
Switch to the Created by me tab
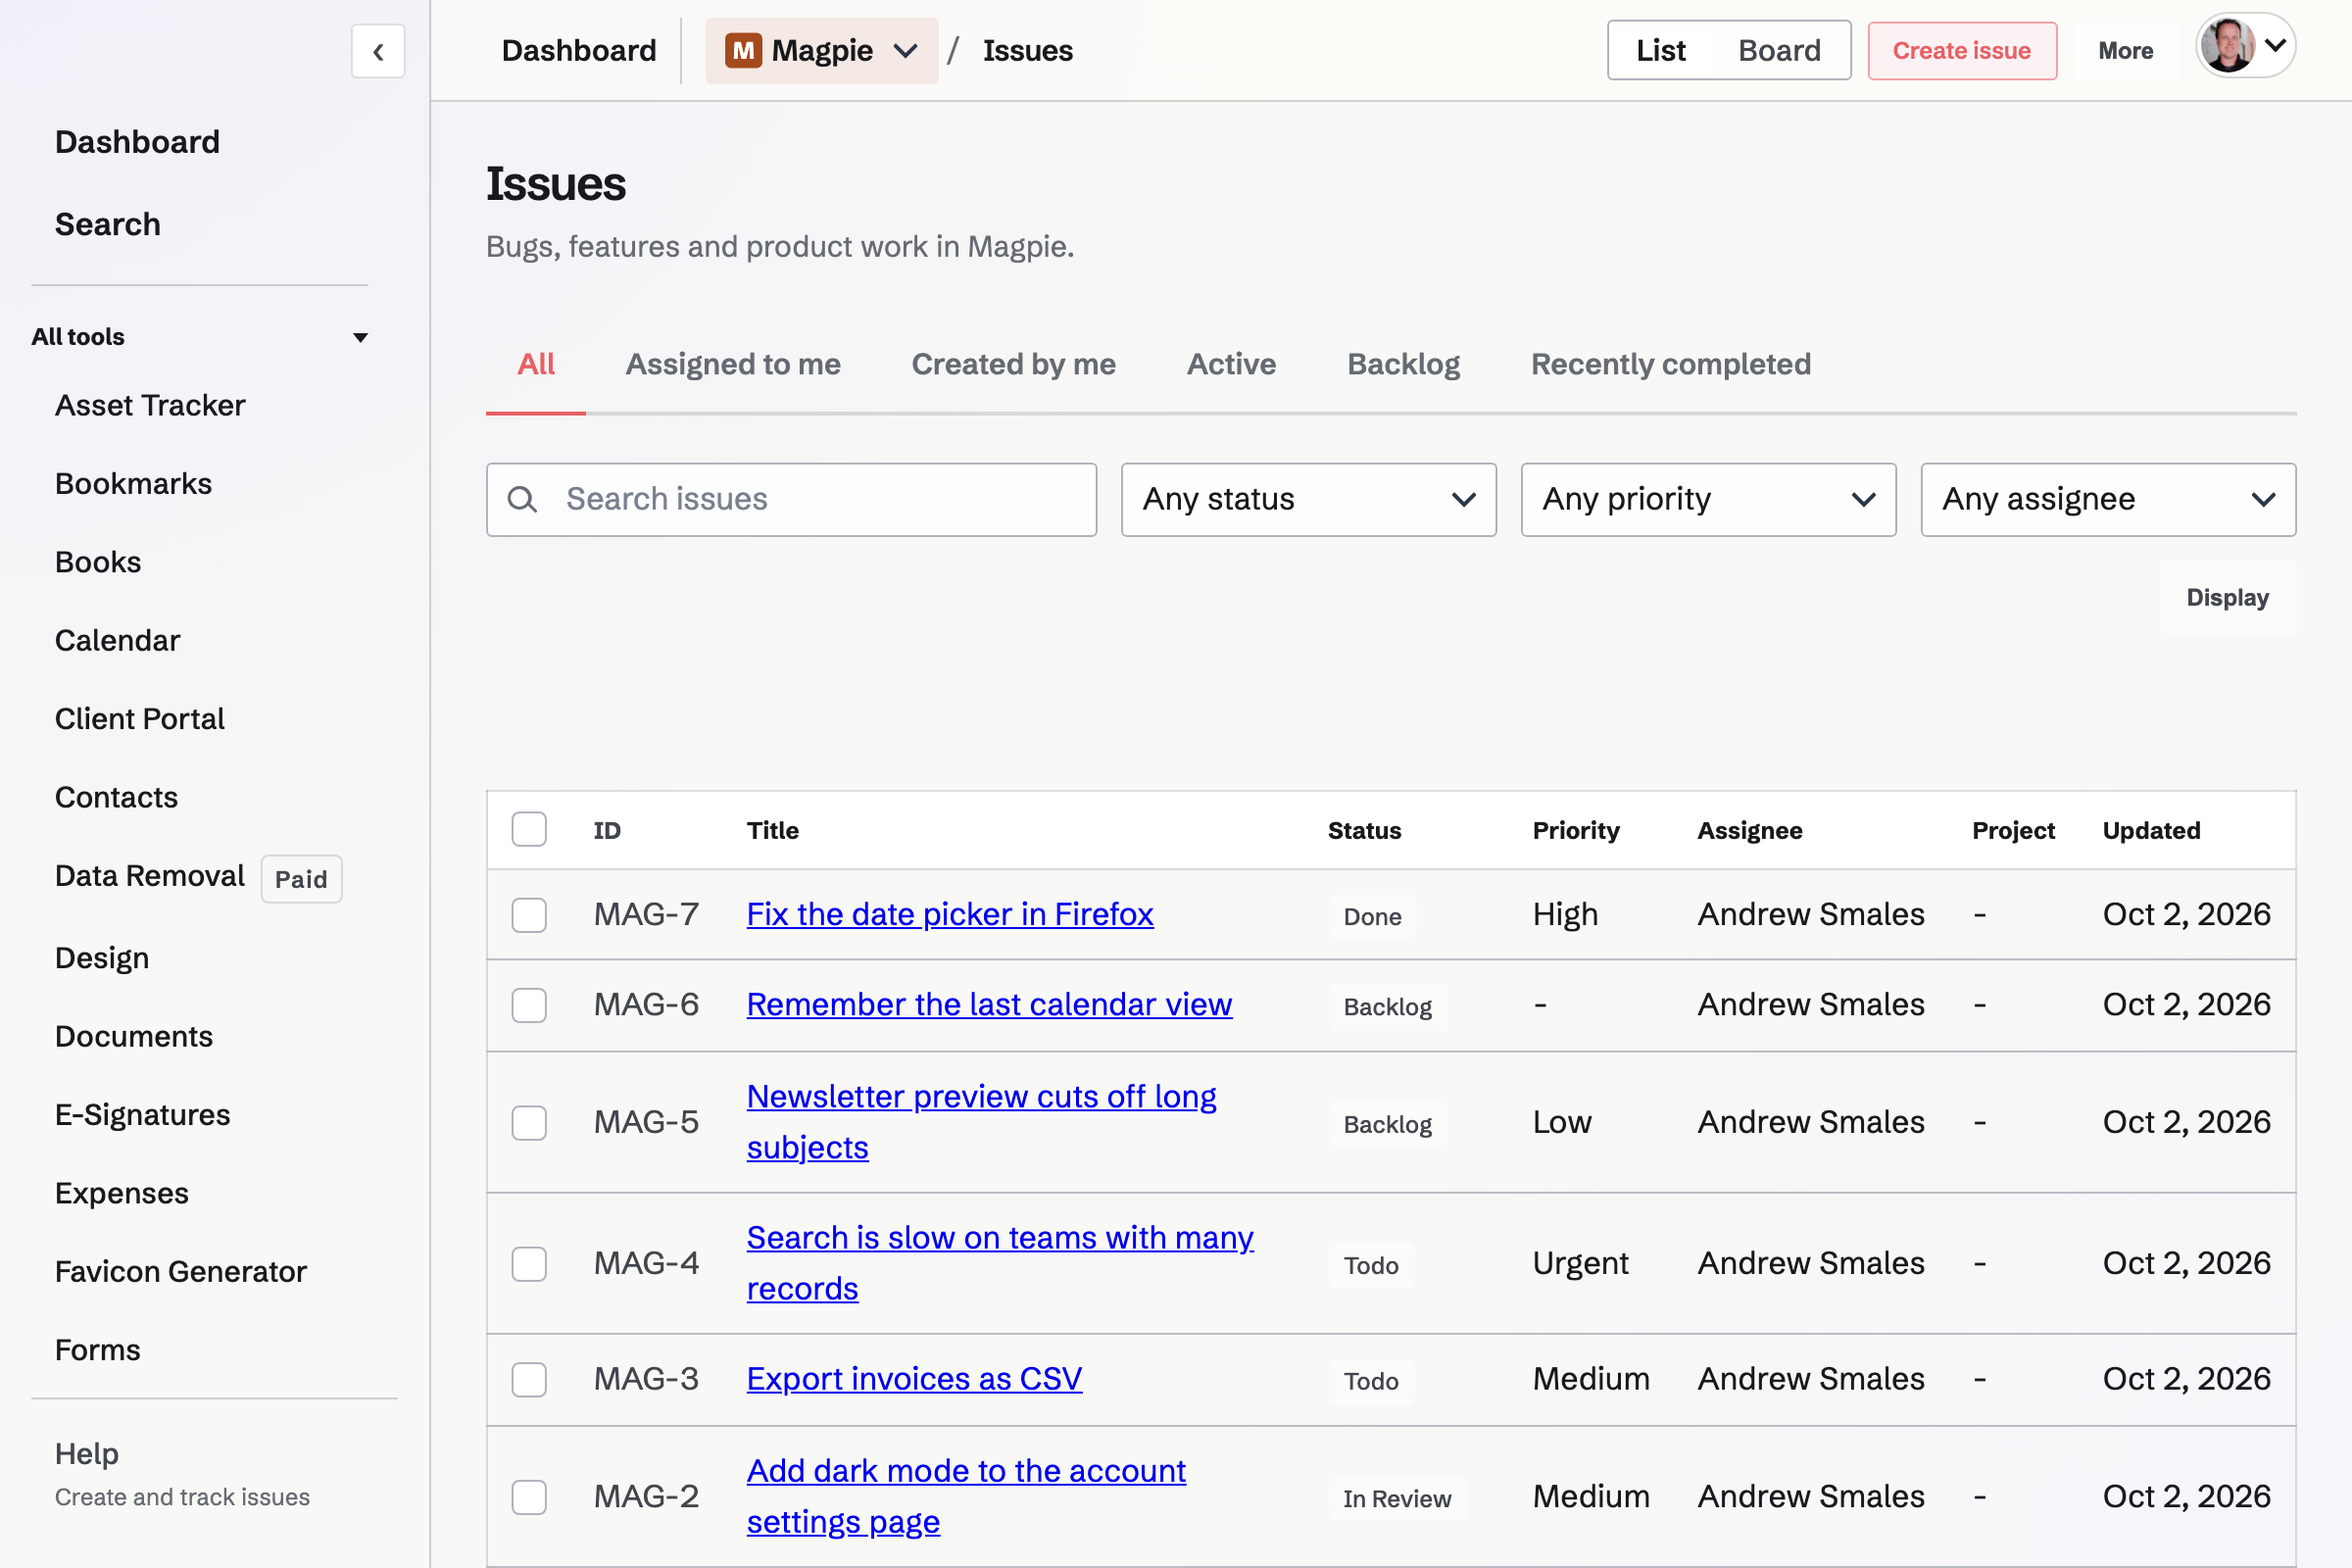[1013, 364]
